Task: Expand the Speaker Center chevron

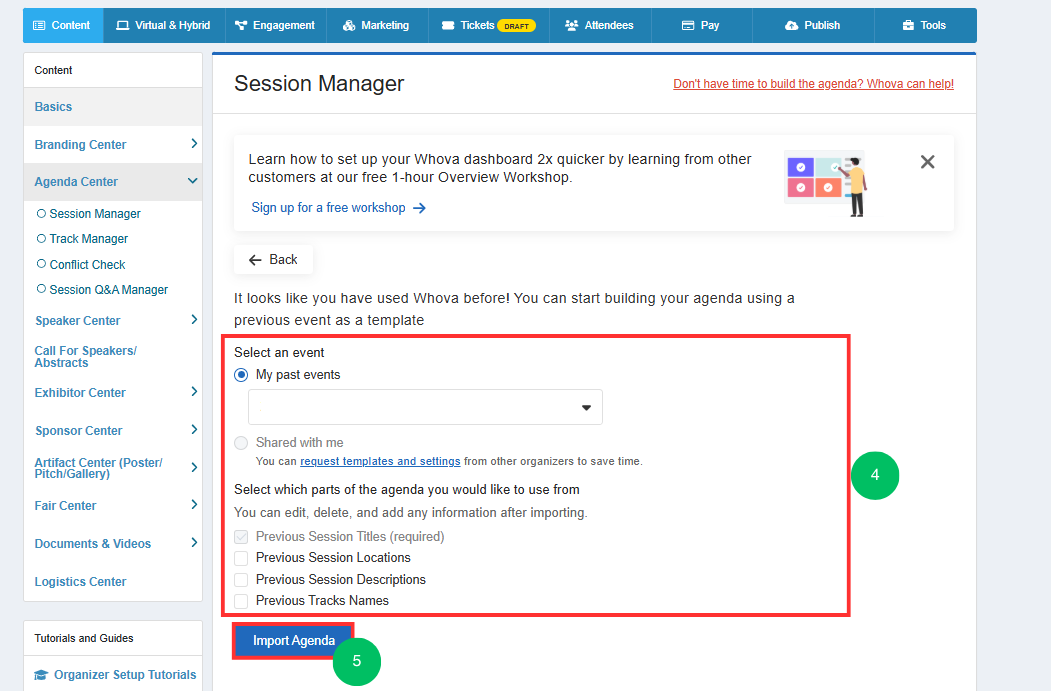Action: [194, 320]
